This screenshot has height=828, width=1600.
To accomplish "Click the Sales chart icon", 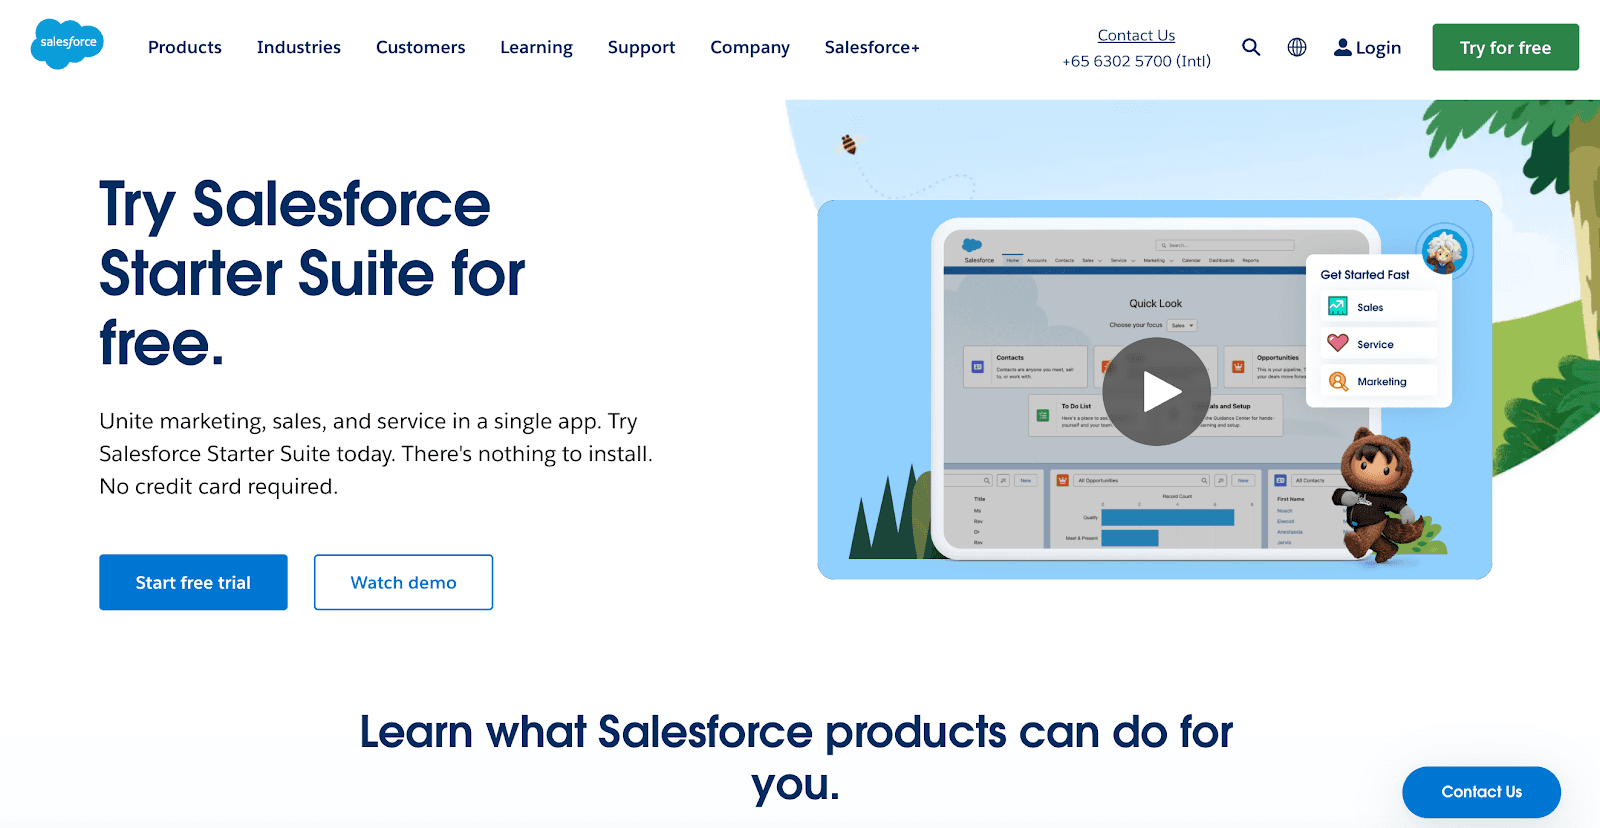I will click(x=1338, y=306).
